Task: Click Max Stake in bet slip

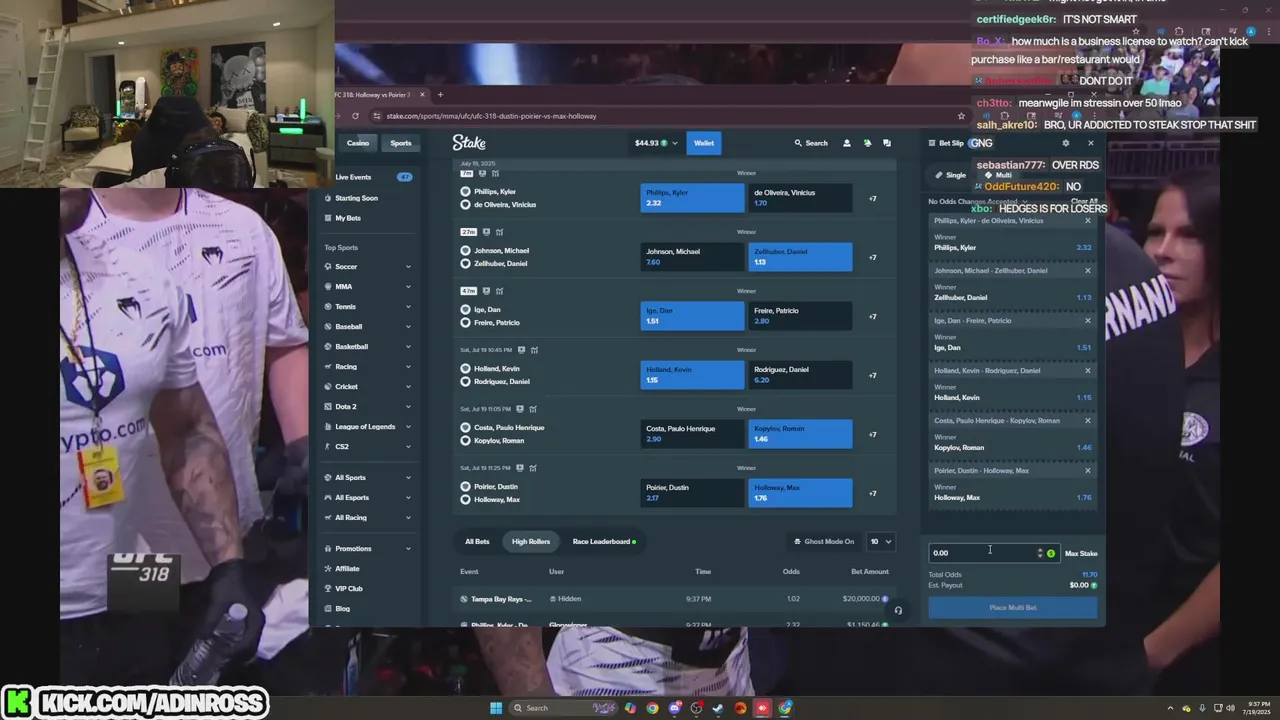Action: (x=1081, y=553)
